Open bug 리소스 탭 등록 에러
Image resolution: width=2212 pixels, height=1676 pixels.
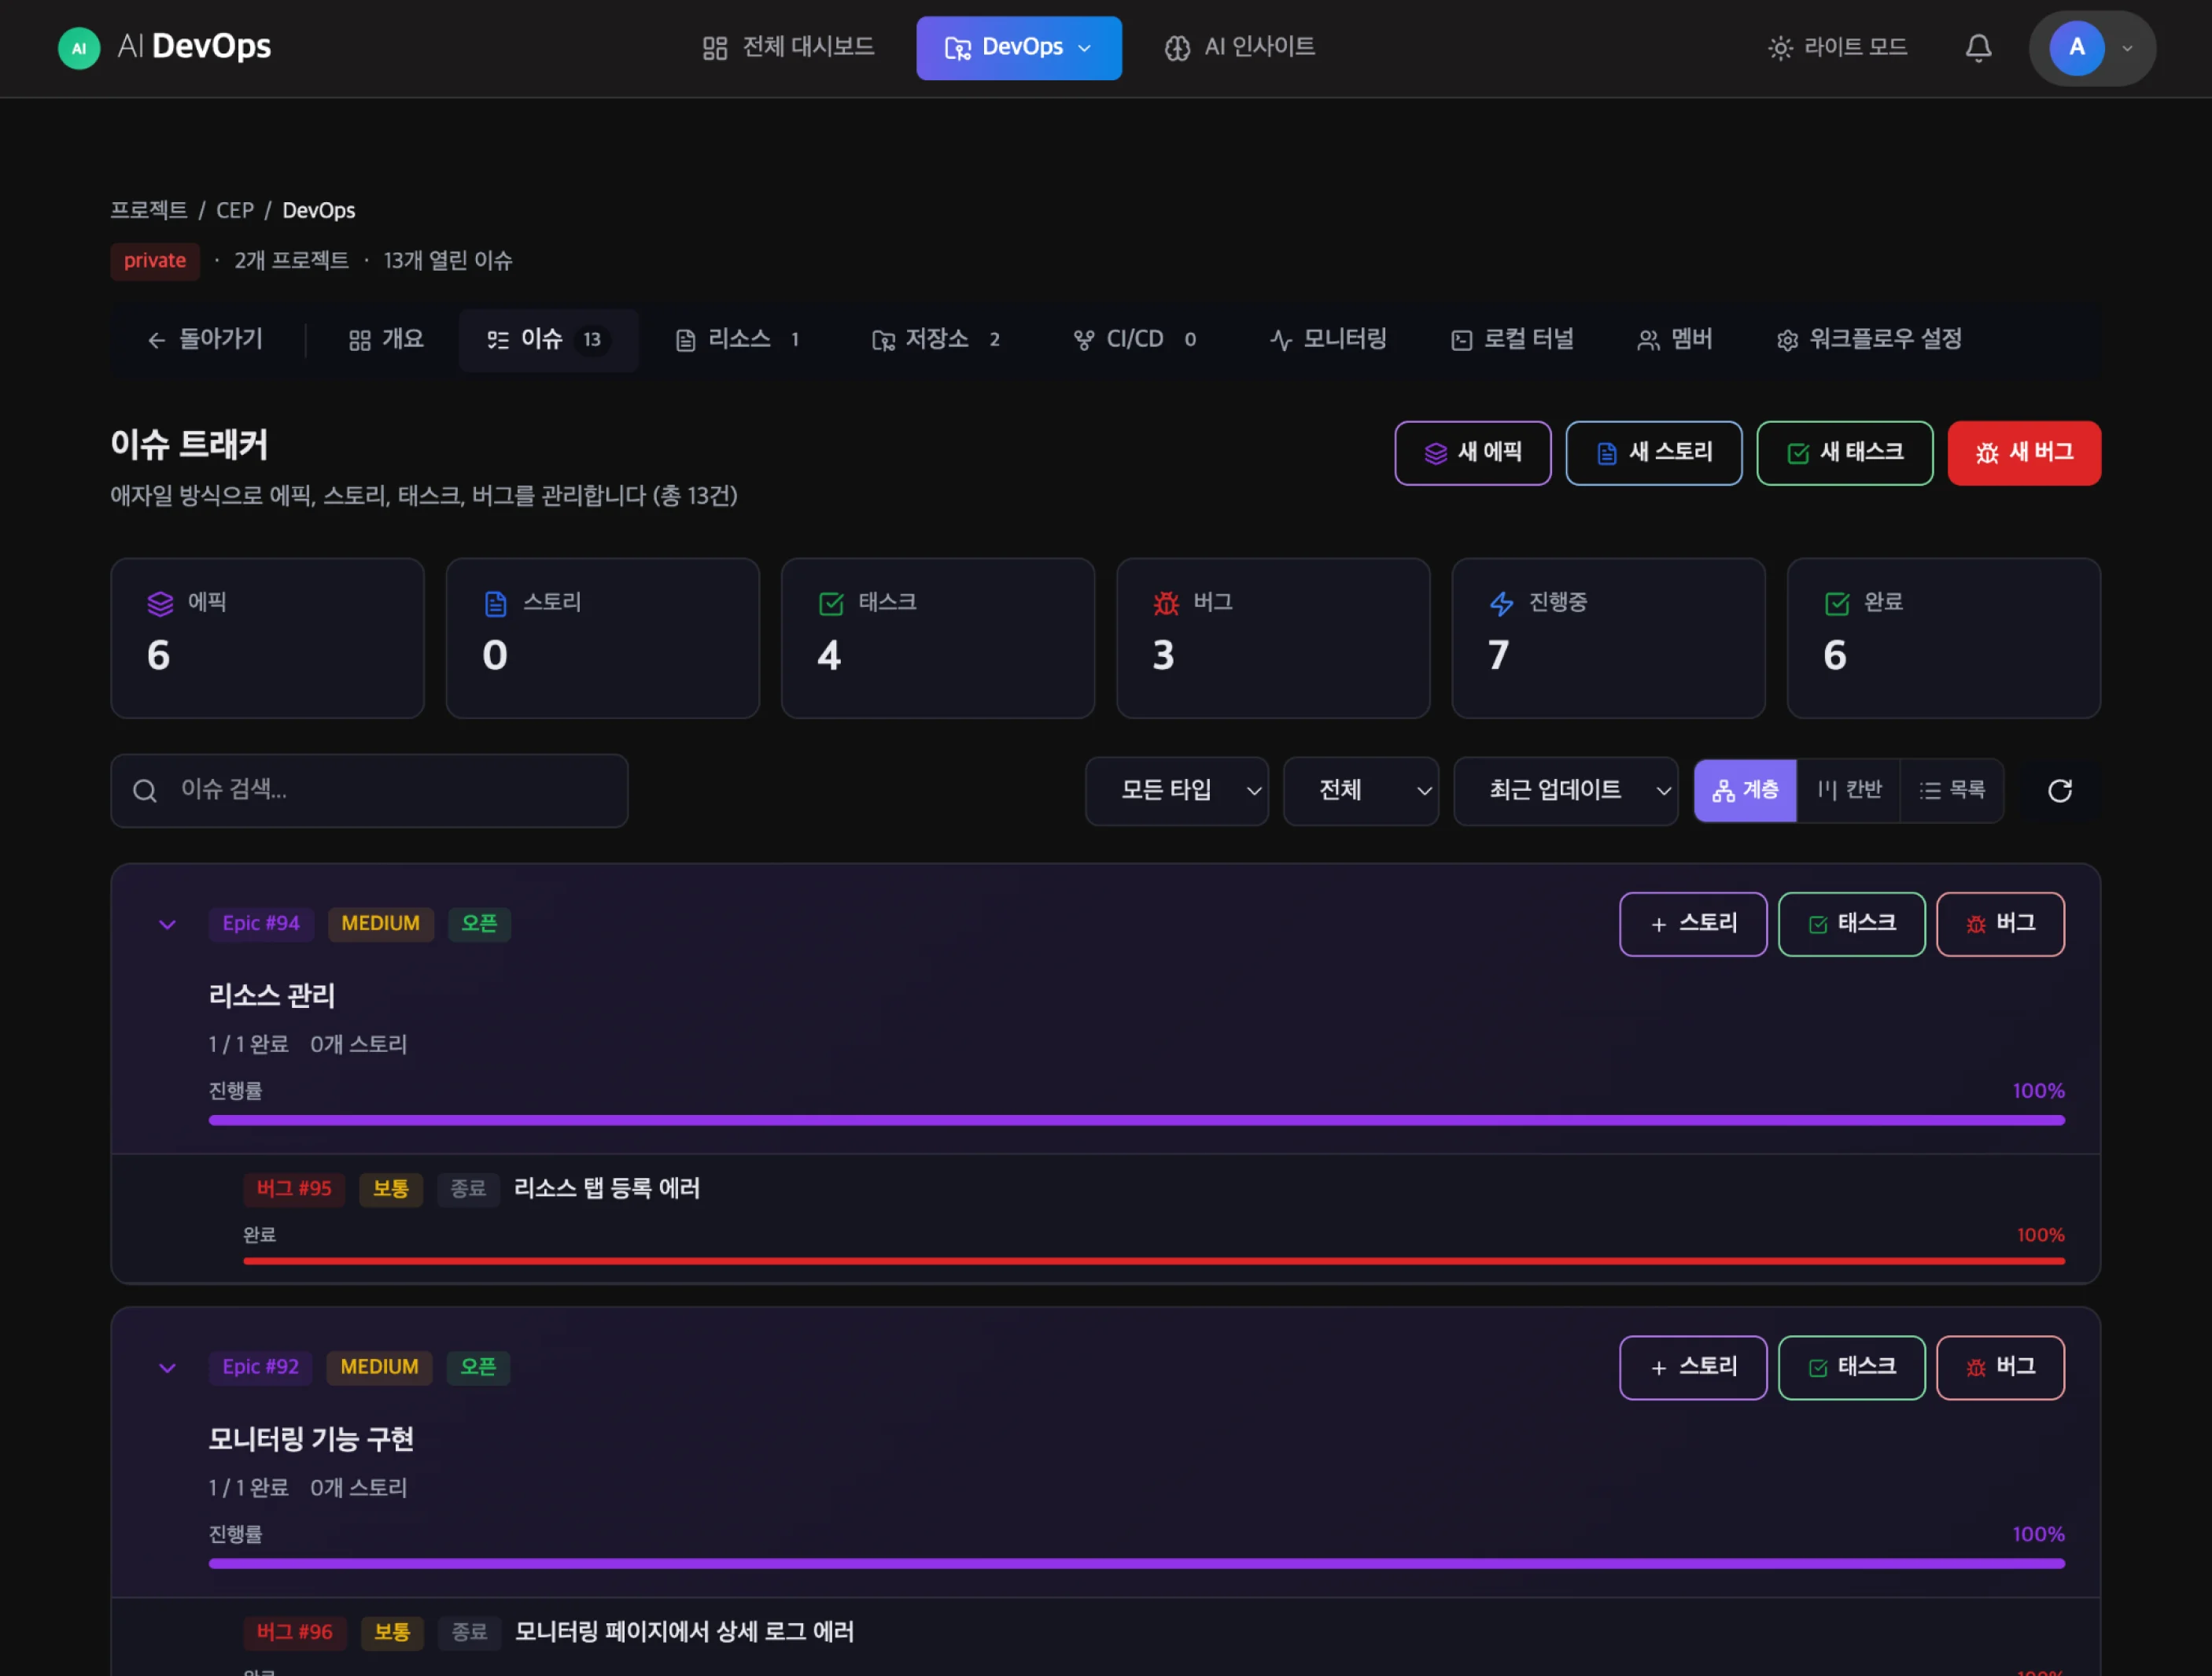(x=607, y=1189)
